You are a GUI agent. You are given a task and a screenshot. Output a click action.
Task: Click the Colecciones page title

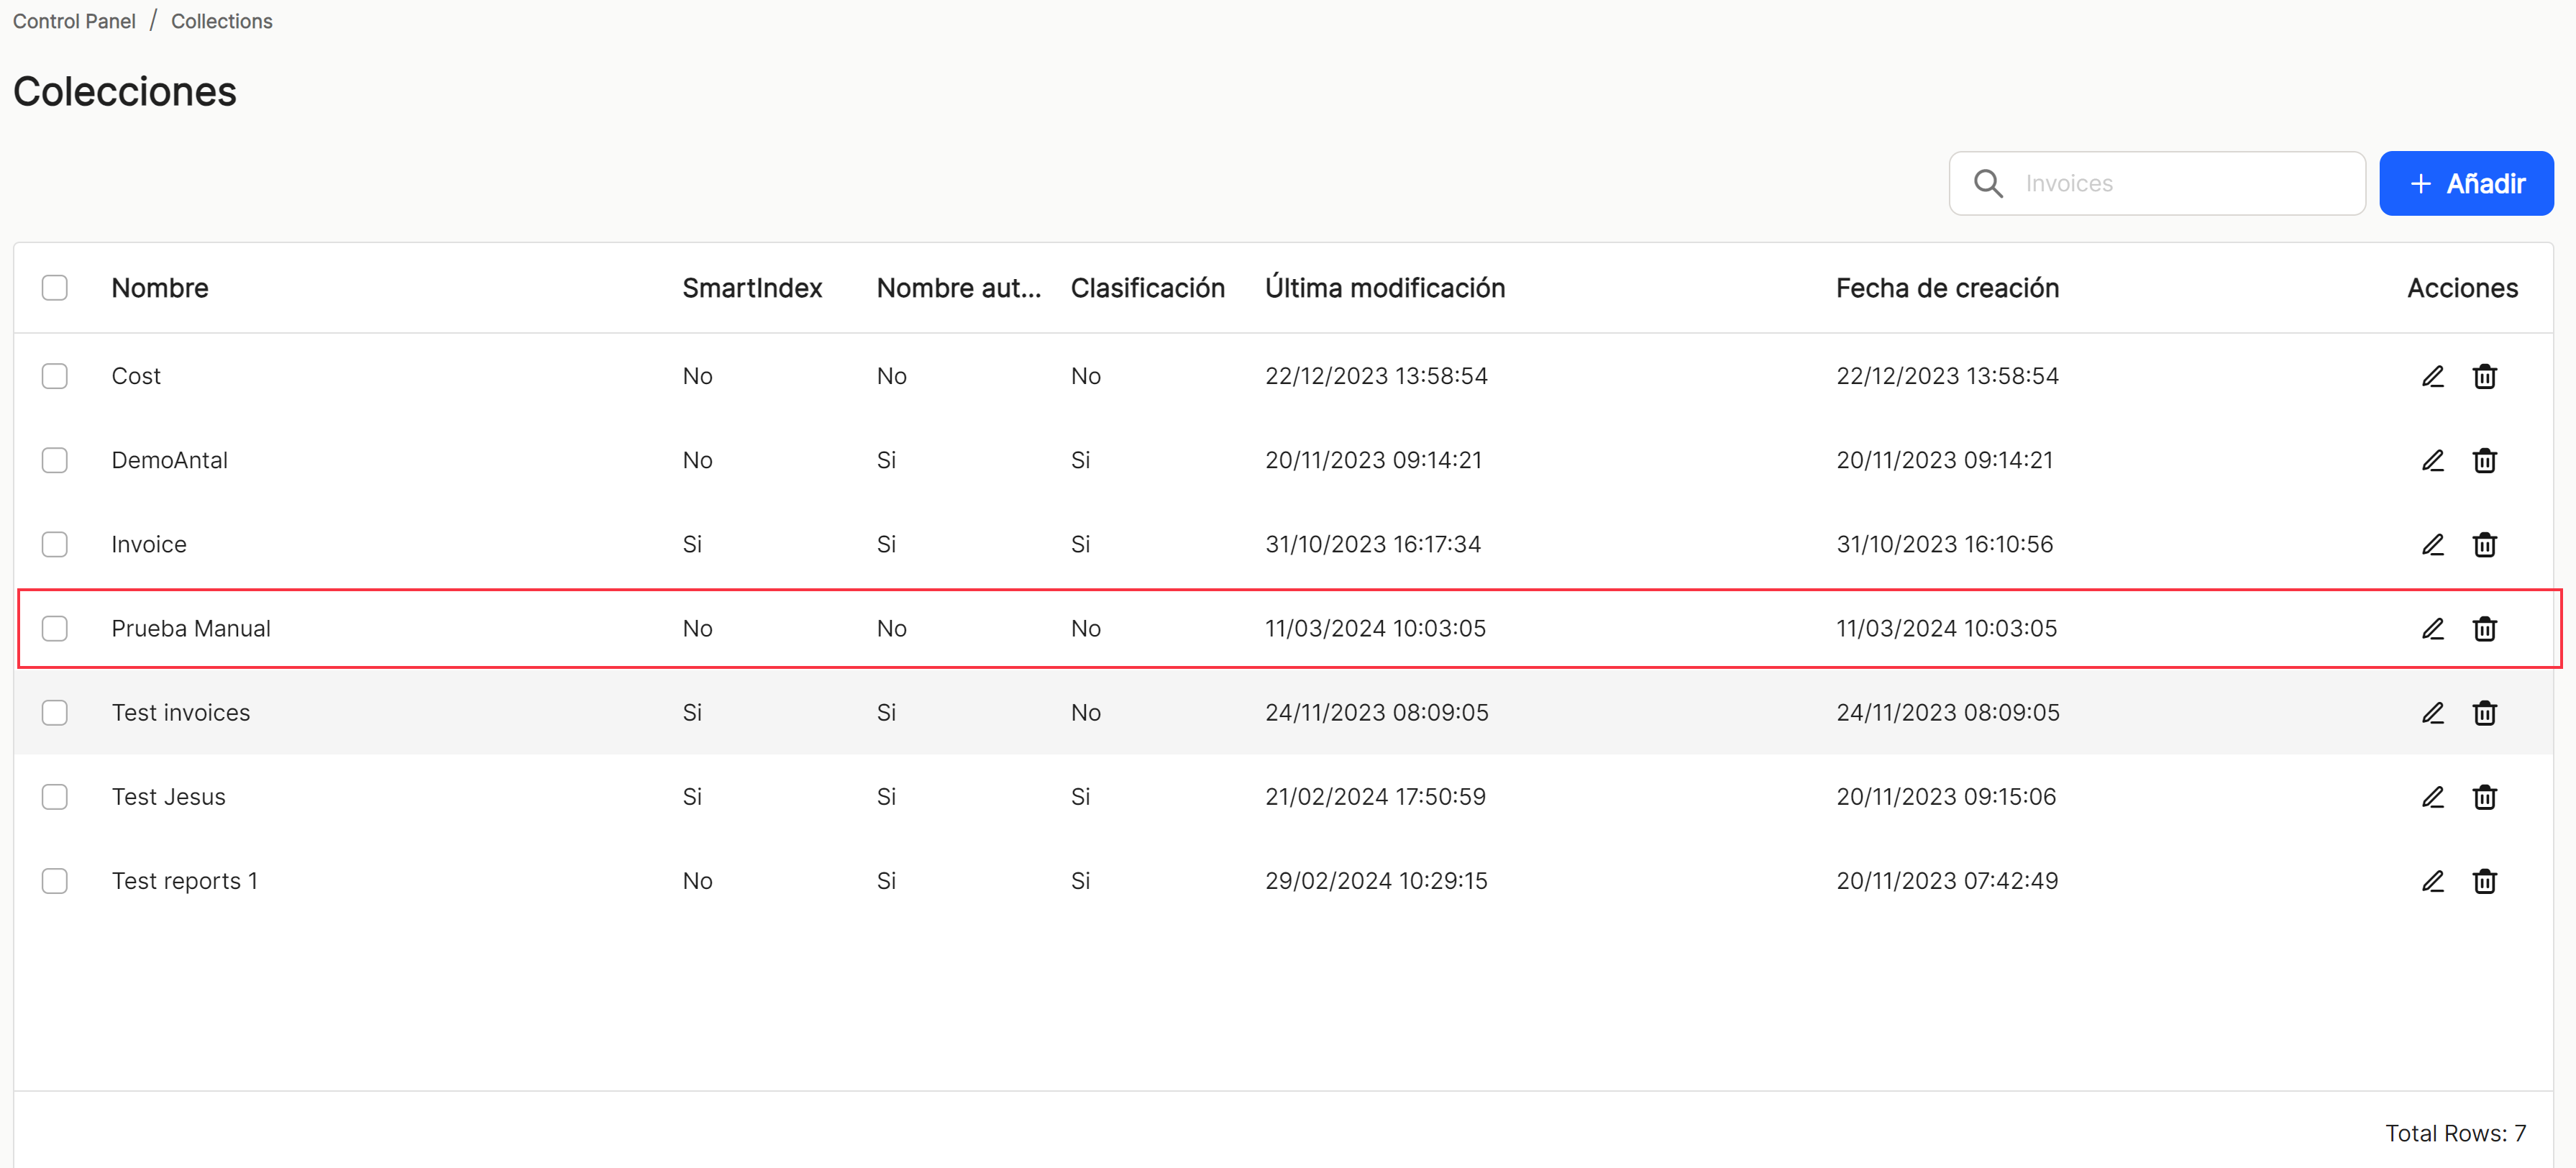coord(125,92)
